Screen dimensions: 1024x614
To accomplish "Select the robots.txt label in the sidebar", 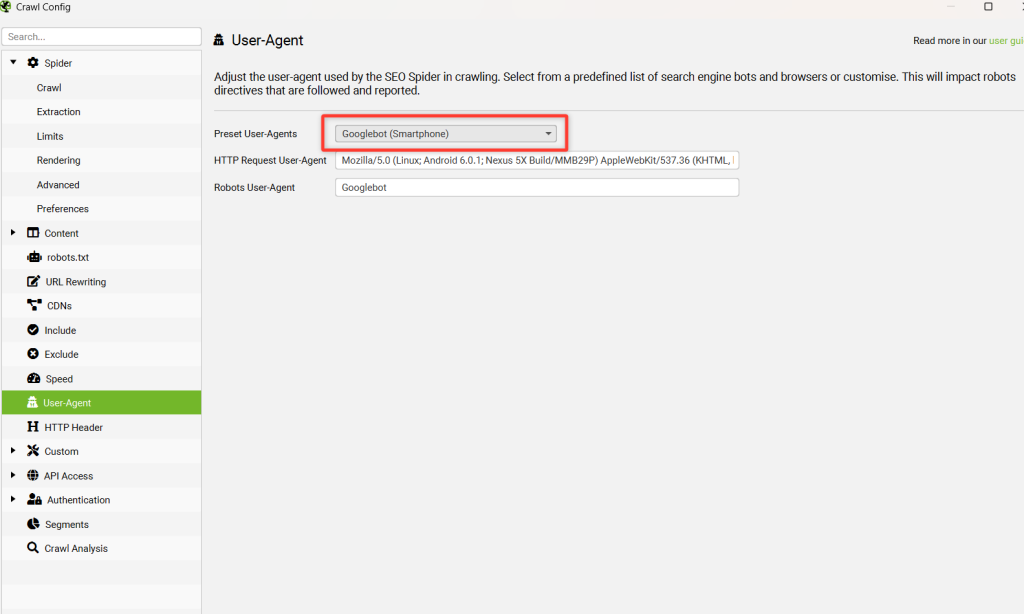I will coord(68,257).
